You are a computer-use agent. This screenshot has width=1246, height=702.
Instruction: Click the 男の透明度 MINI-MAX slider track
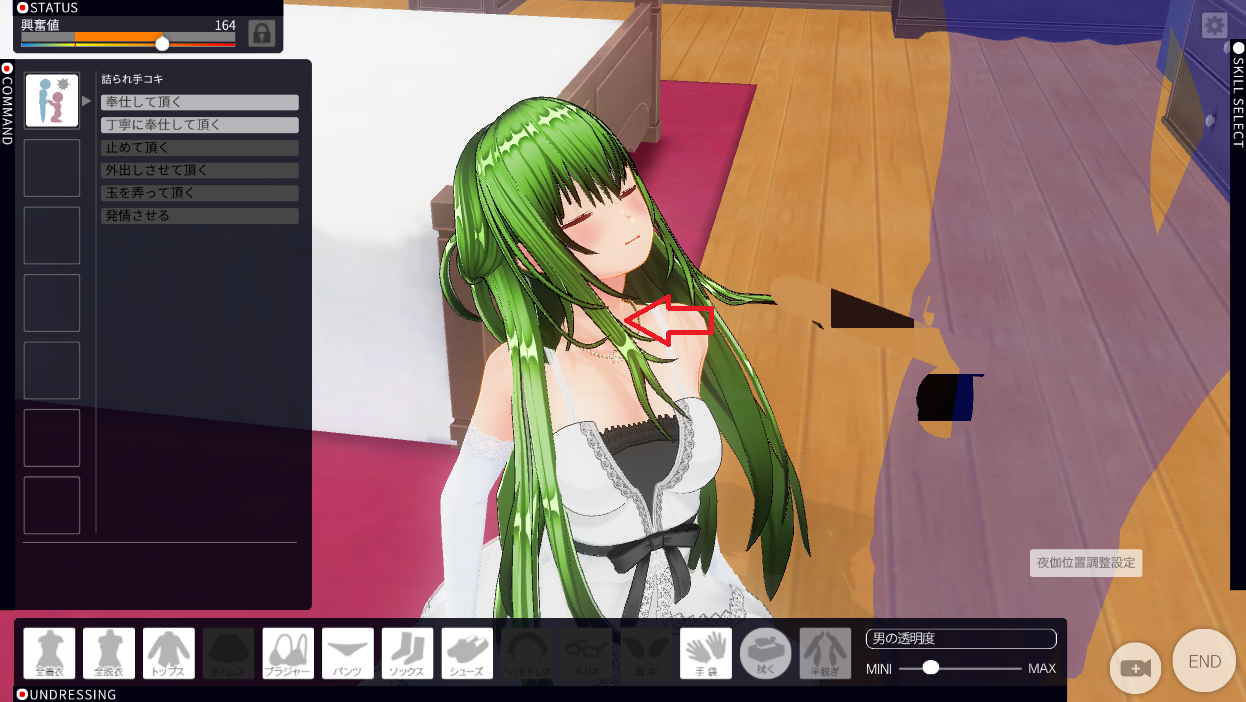960,668
